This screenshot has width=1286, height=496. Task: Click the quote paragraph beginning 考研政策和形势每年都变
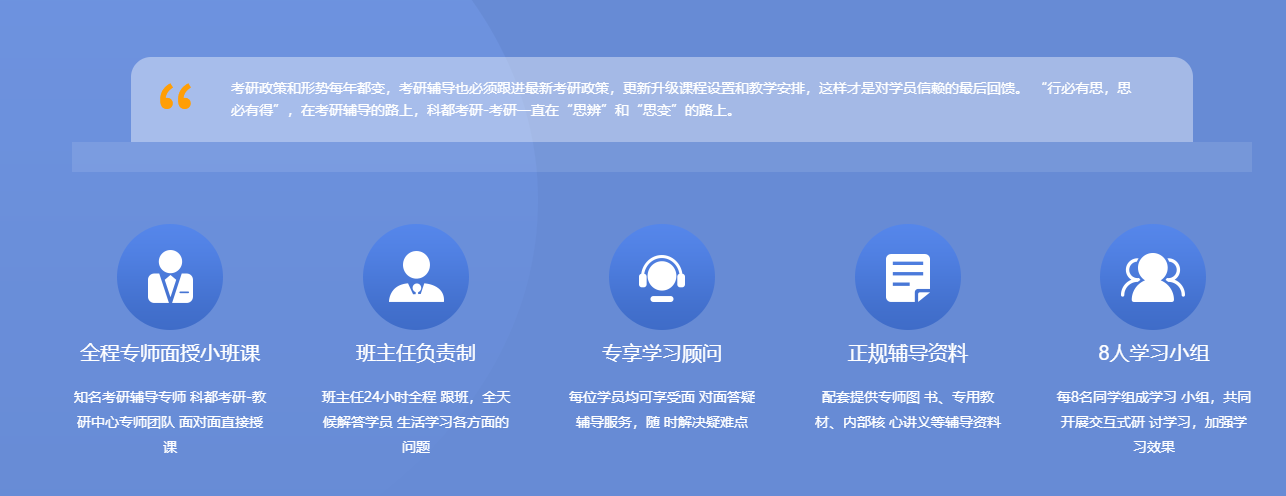[681, 99]
